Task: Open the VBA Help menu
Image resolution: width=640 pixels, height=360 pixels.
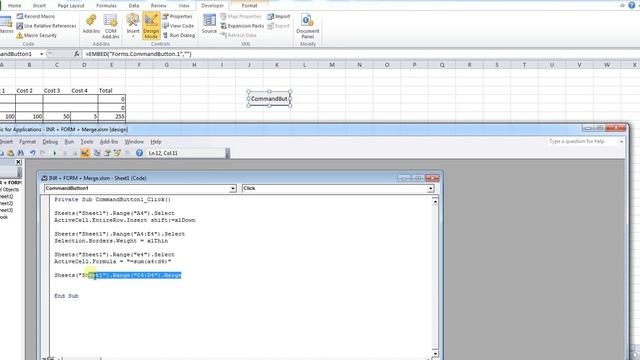Action: coord(156,142)
